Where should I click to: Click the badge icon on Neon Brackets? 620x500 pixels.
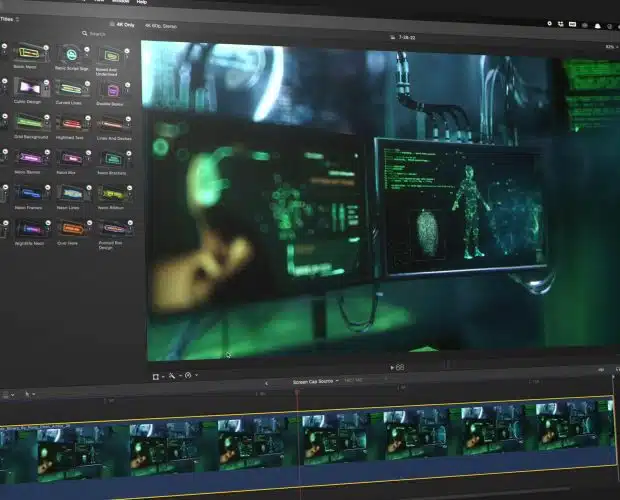129,153
